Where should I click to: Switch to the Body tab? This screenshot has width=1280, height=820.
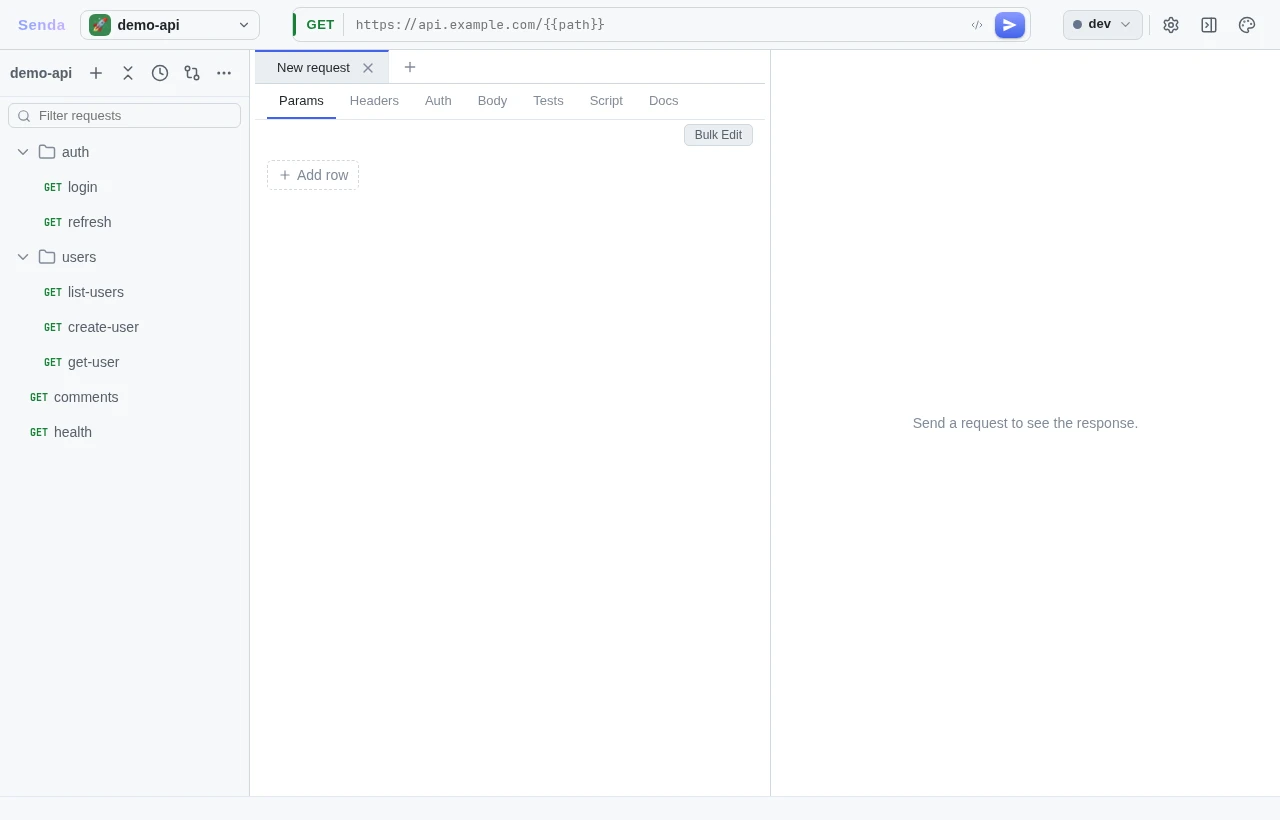tap(492, 101)
